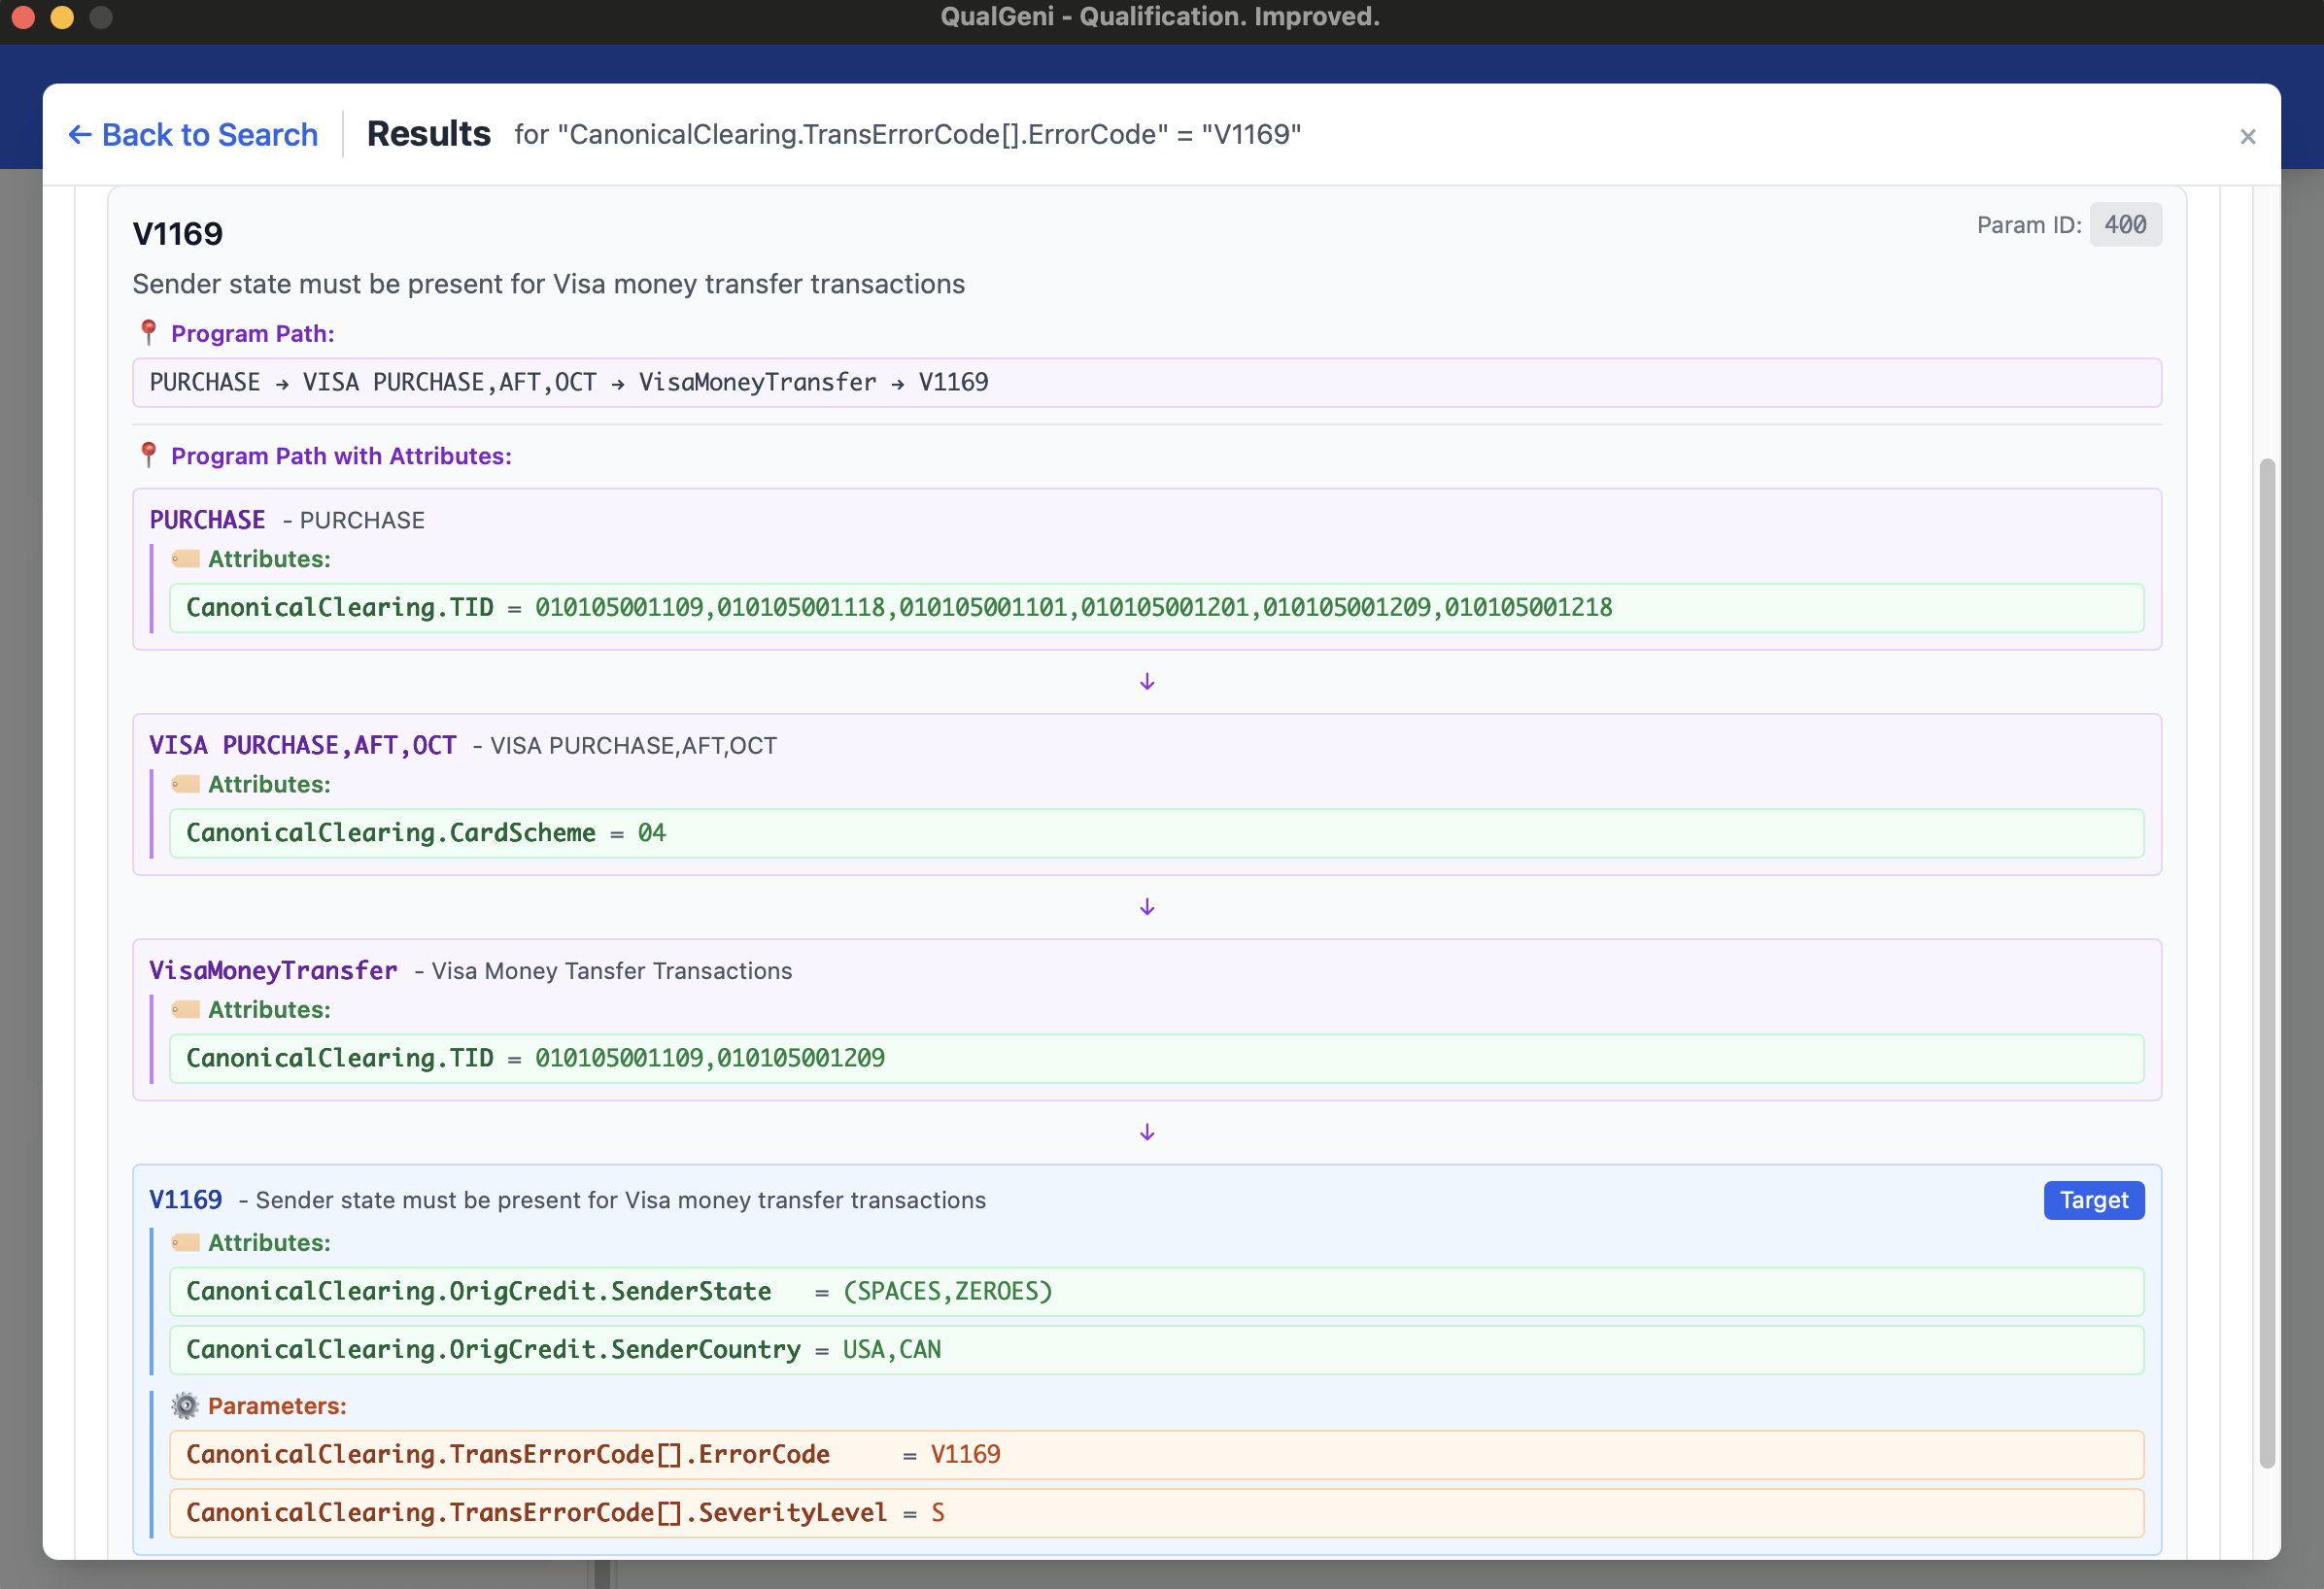Screen dimensions: 2324x1589
Task: Click the down arrow below the PURCHASE card
Action: pos(1146,681)
